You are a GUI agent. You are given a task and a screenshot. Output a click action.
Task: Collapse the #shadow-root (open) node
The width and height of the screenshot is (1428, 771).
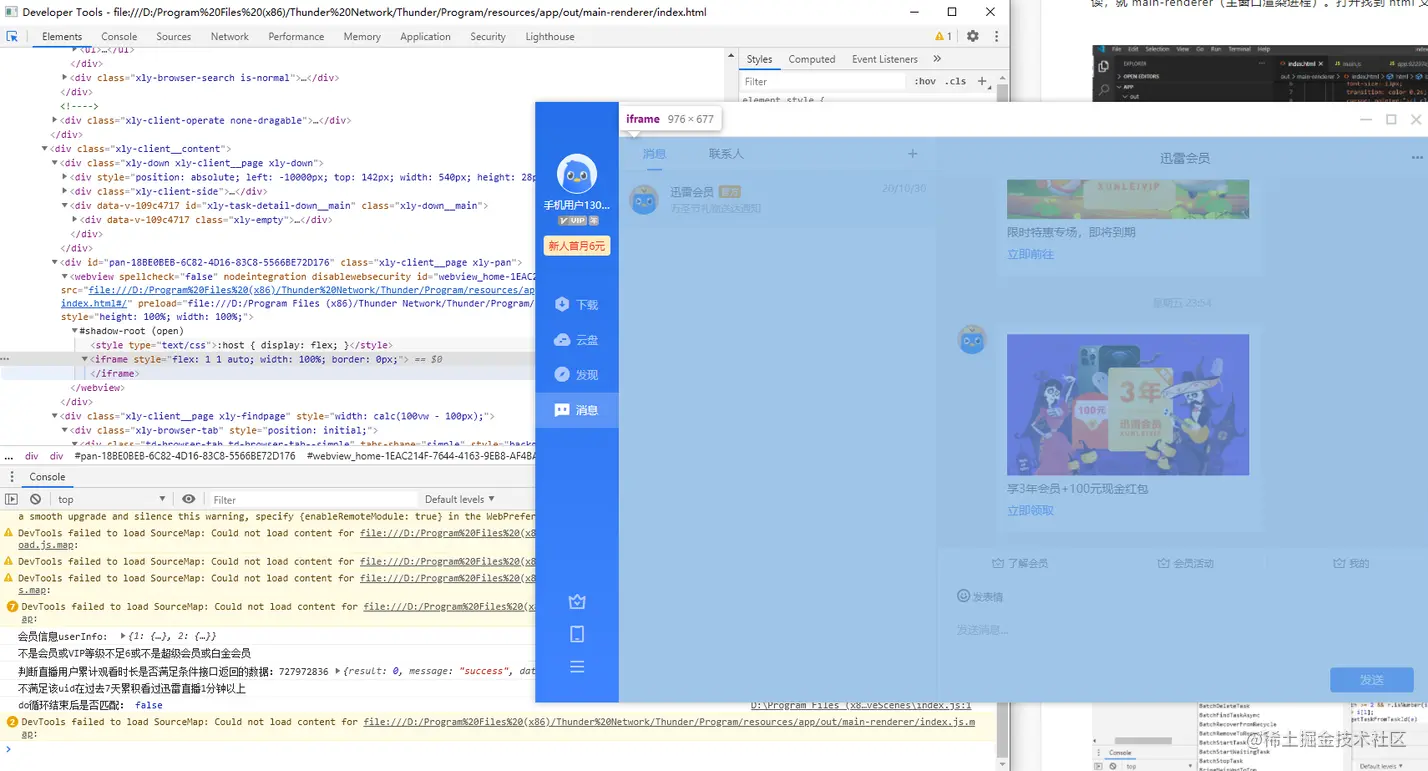click(75, 331)
